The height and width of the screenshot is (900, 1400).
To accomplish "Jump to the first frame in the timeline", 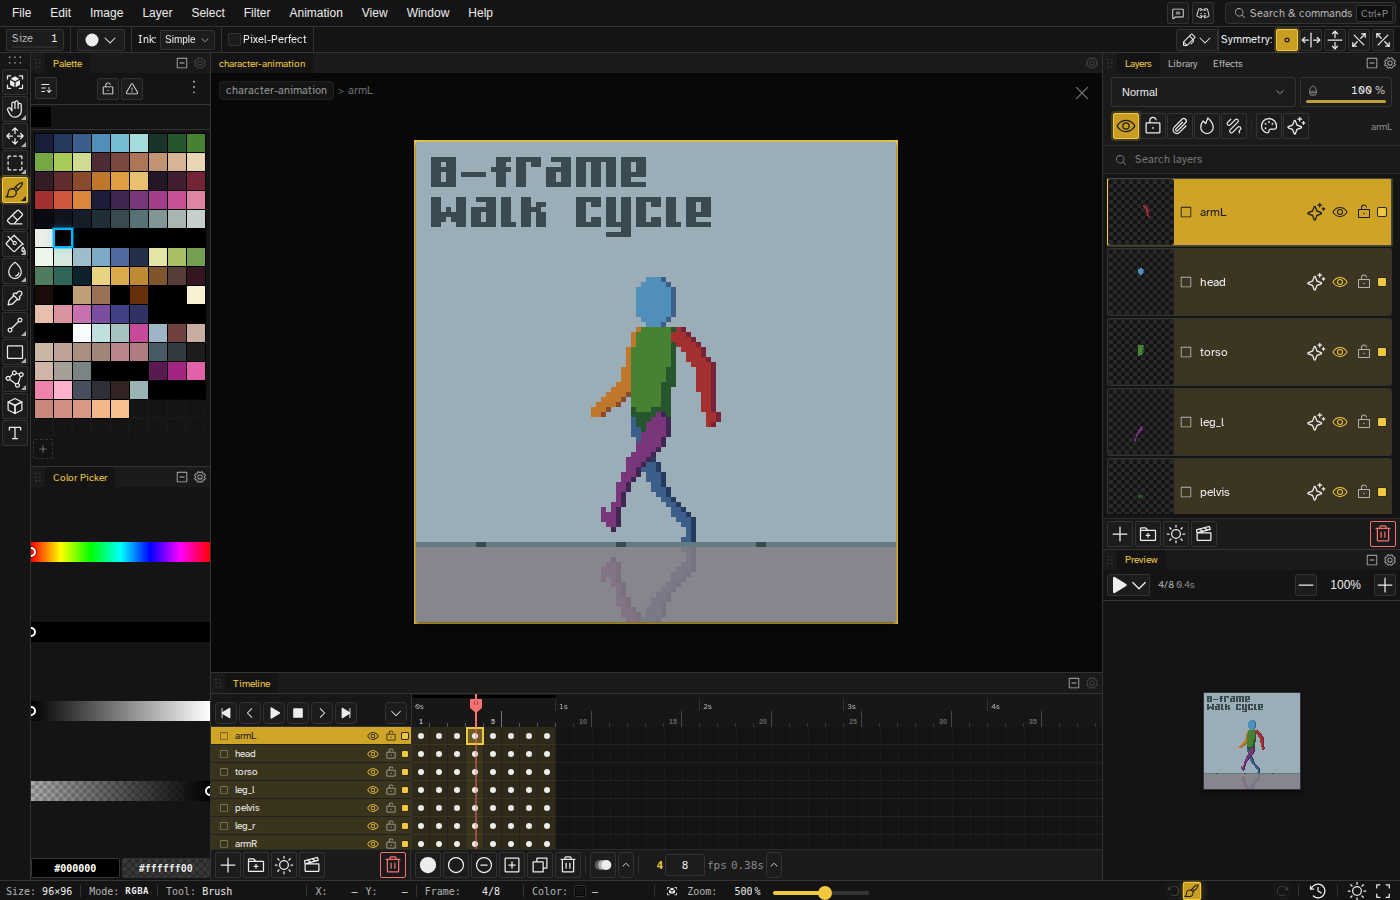I will [x=226, y=713].
